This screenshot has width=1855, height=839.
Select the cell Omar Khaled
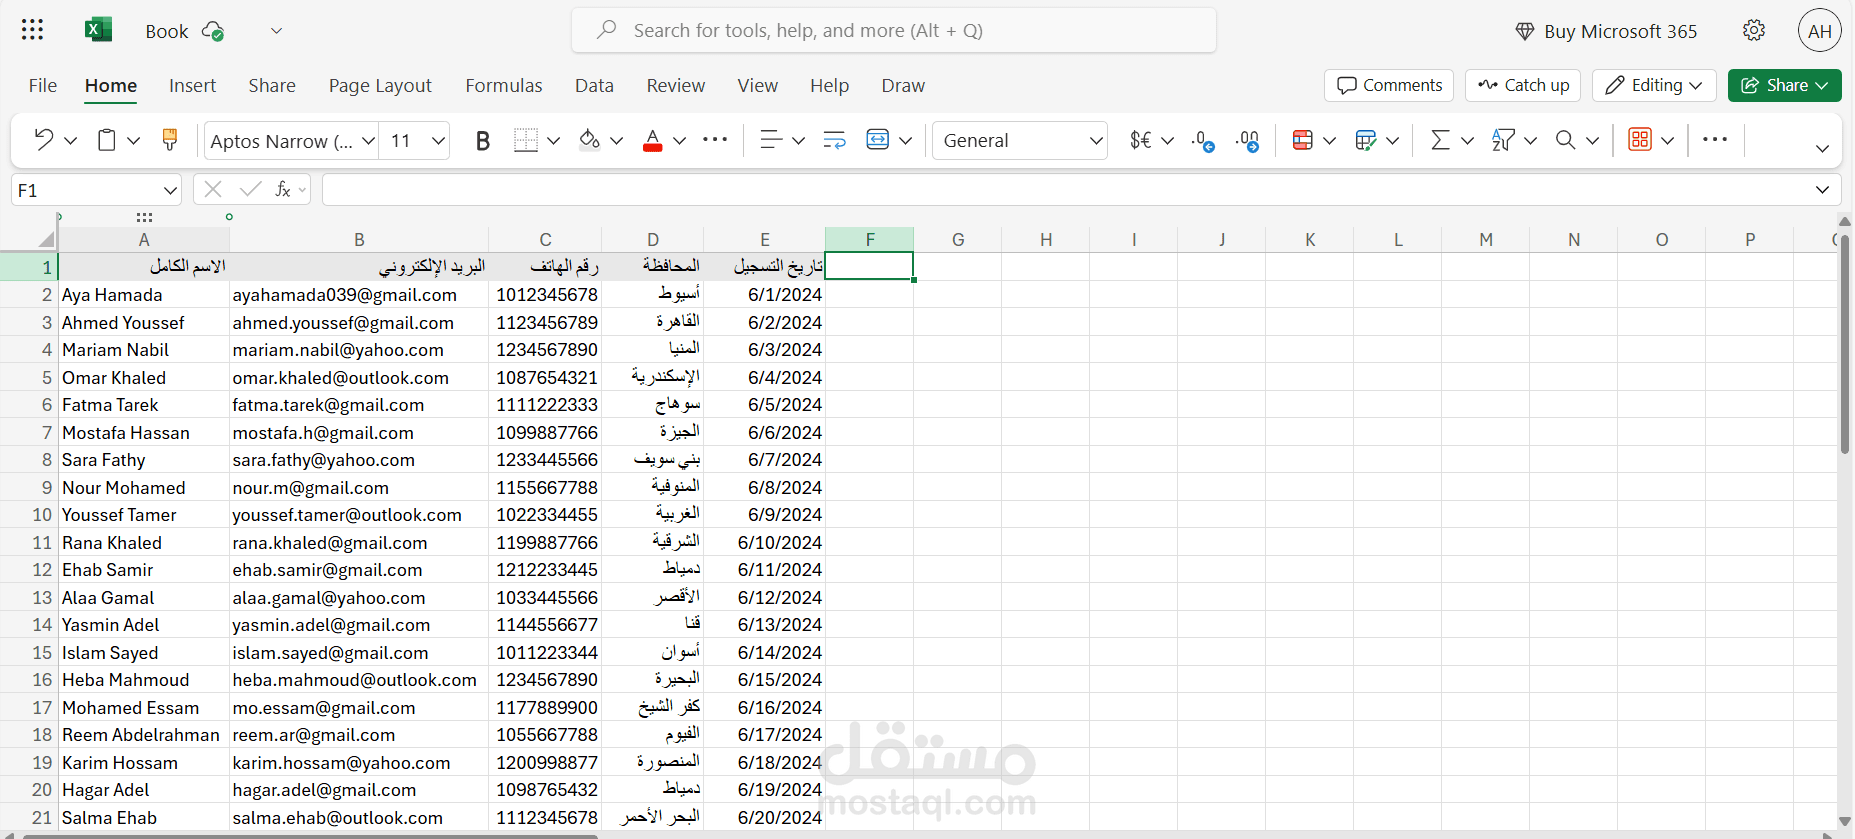point(144,378)
